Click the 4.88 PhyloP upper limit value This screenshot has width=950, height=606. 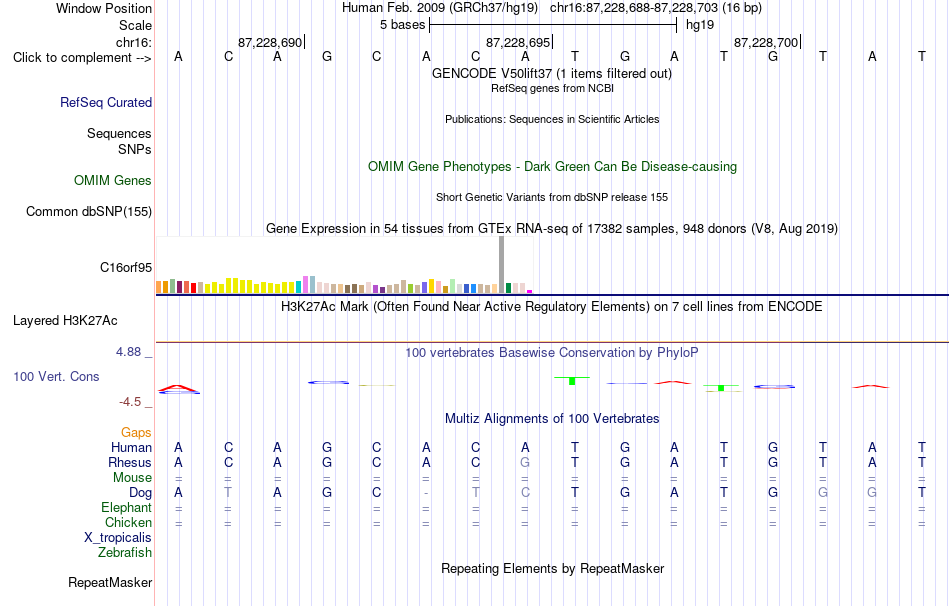(x=129, y=352)
